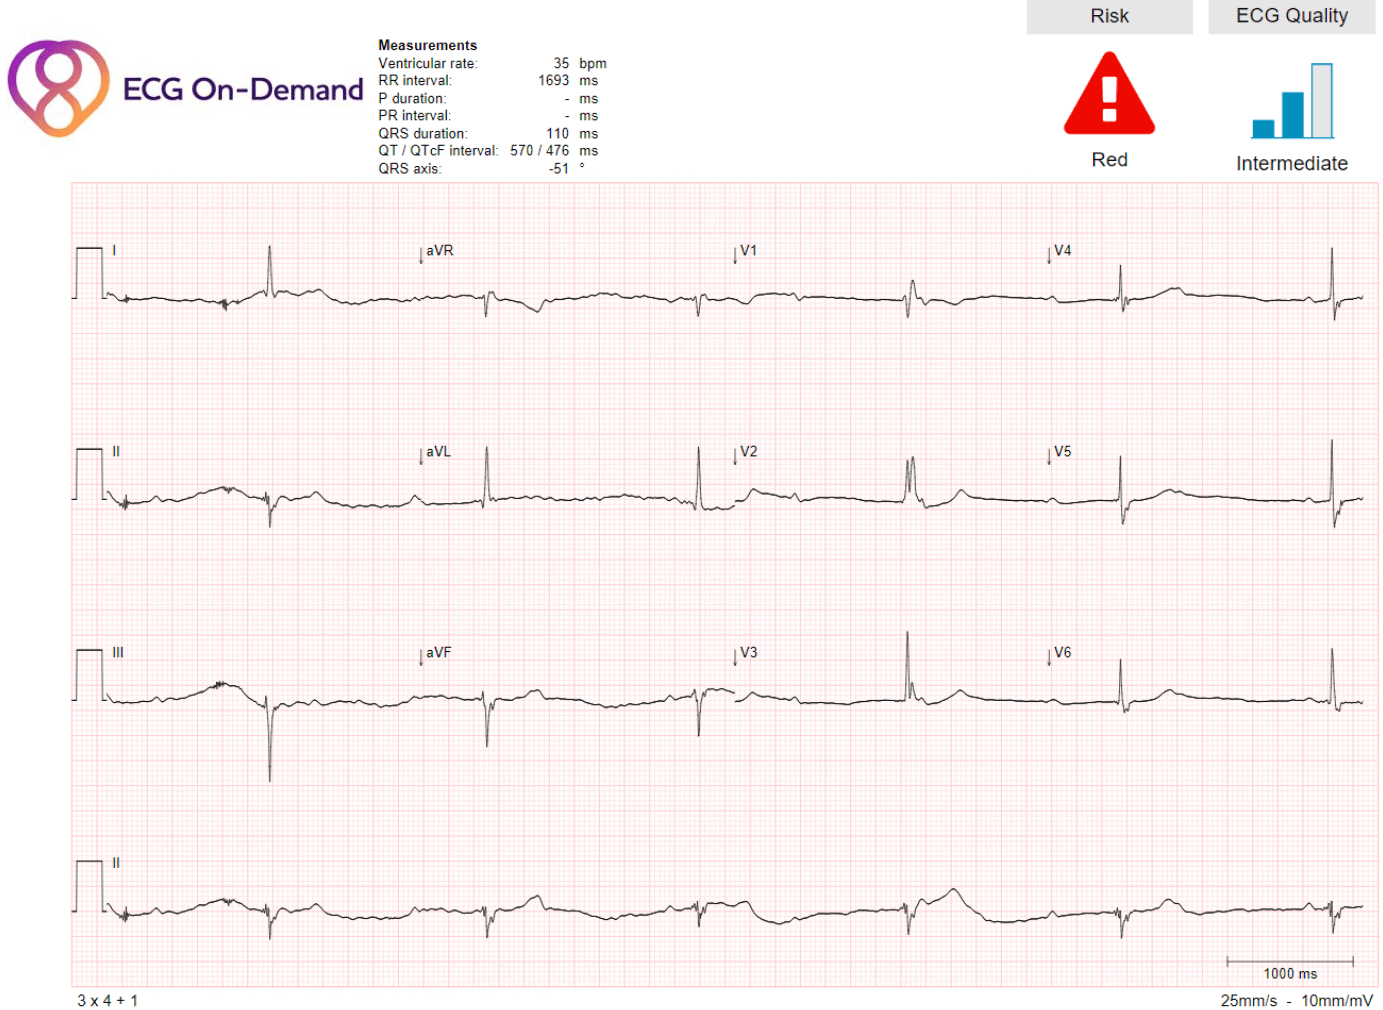Click the 3 x 4 + 1 layout text
Viewport: 1383px width, 1010px height.
point(107,1000)
